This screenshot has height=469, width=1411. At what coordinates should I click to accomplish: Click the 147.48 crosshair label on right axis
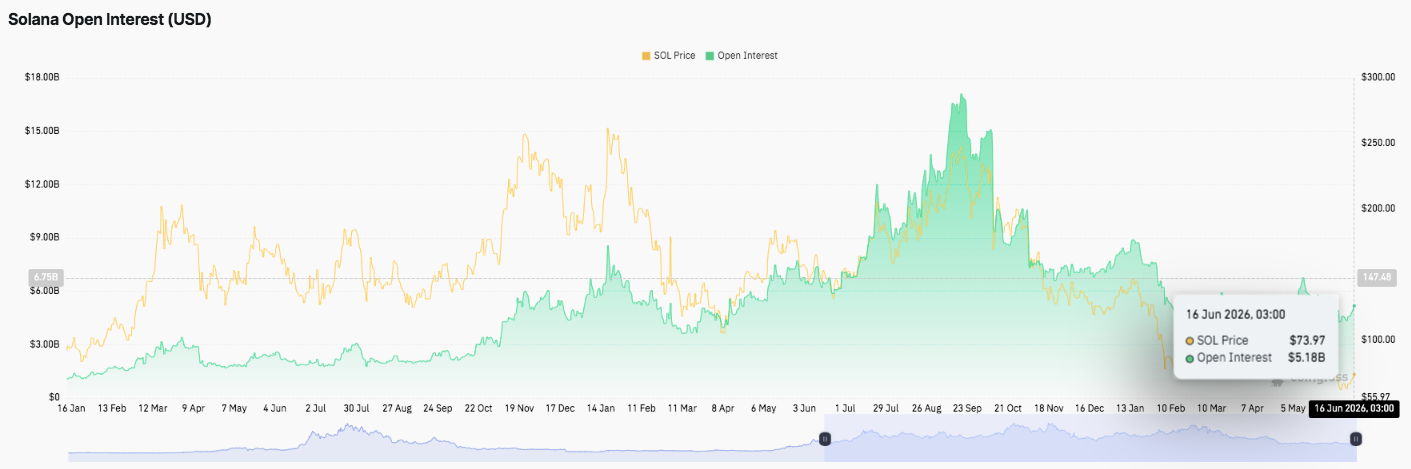(x=1377, y=277)
